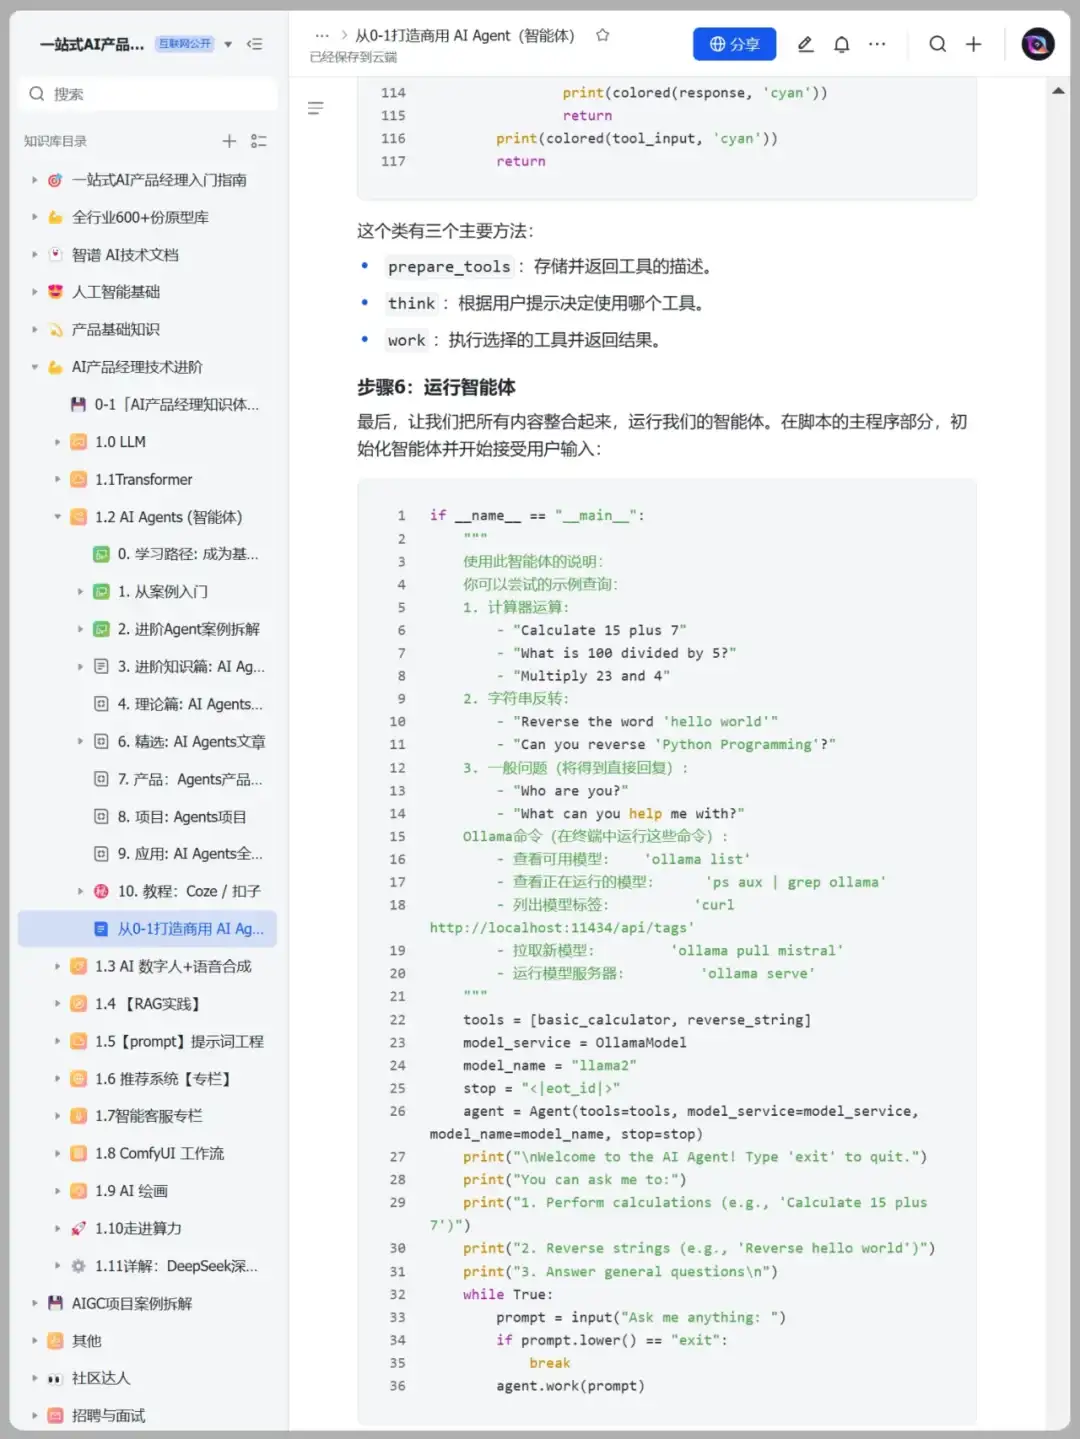This screenshot has height=1439, width=1080.
Task: Click the 分享 share button
Action: [x=734, y=44]
